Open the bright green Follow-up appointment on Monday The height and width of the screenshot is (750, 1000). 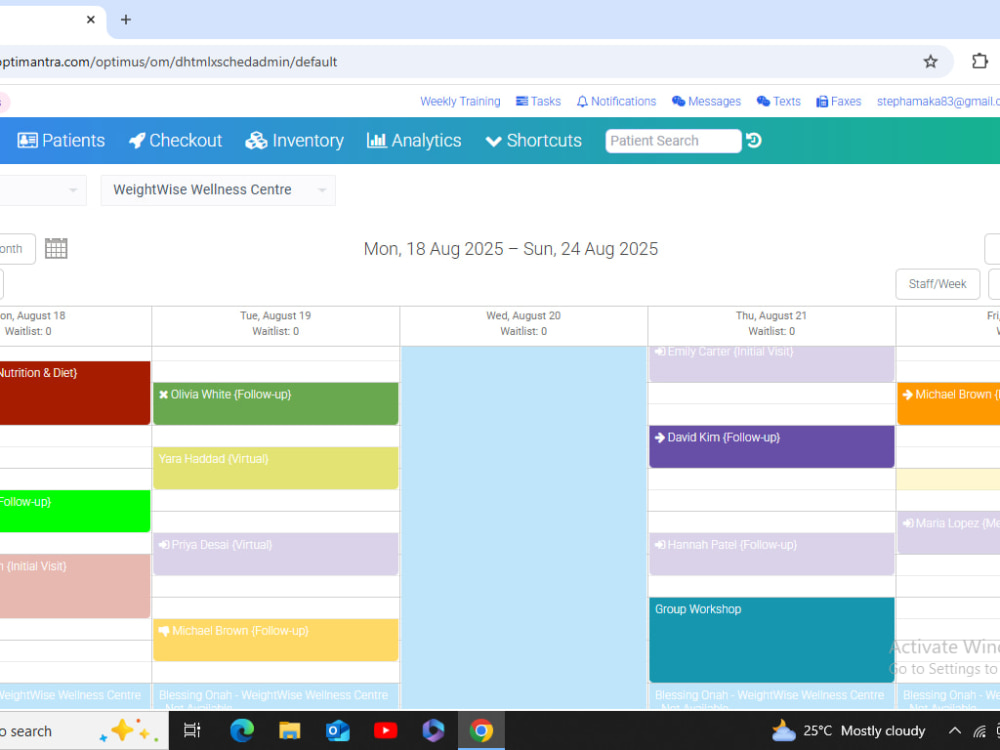pos(75,511)
